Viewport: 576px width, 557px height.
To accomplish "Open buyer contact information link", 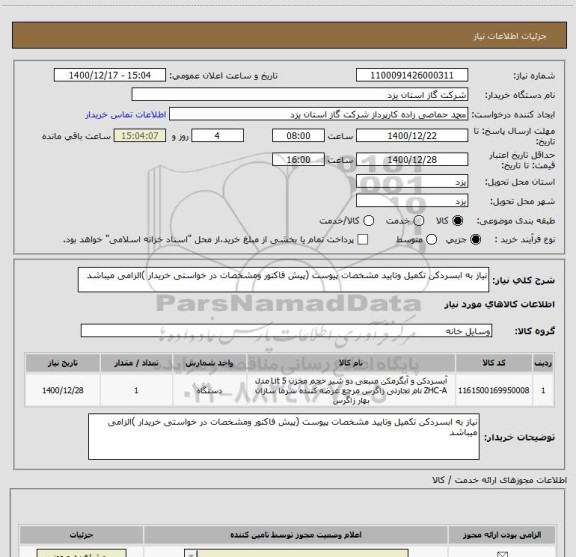I will 126,115.
